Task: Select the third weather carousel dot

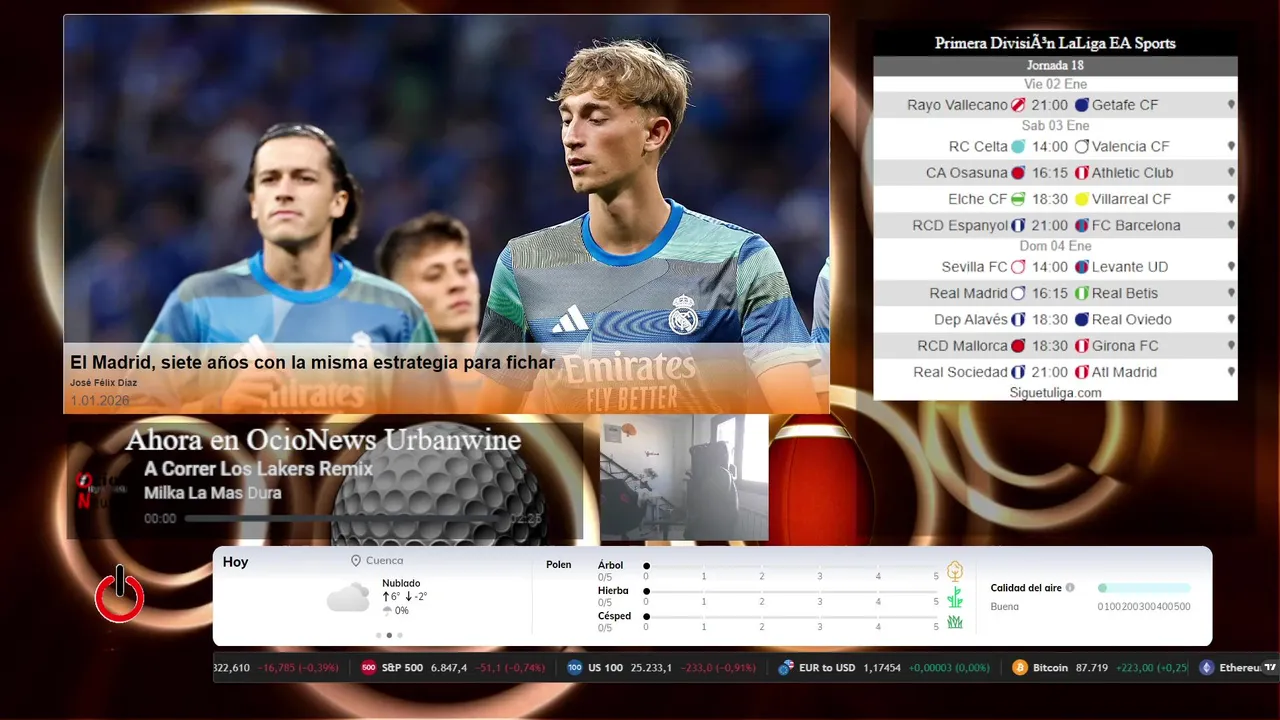Action: coord(400,635)
